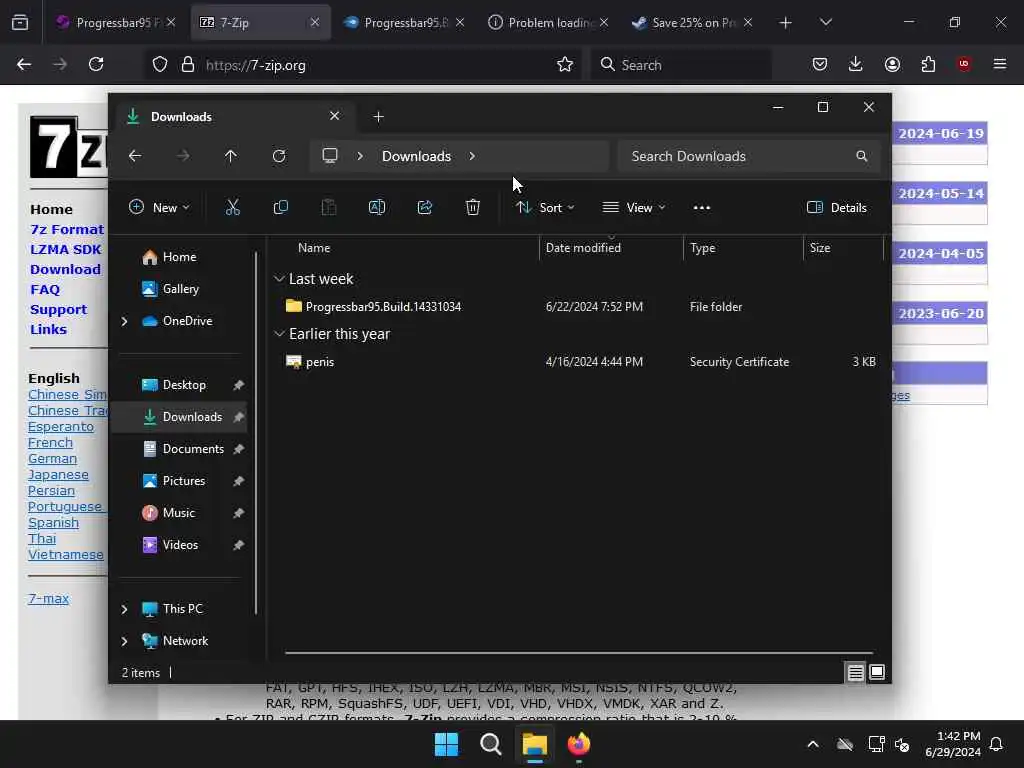
Task: Refresh the Downloads folder view
Action: [279, 156]
